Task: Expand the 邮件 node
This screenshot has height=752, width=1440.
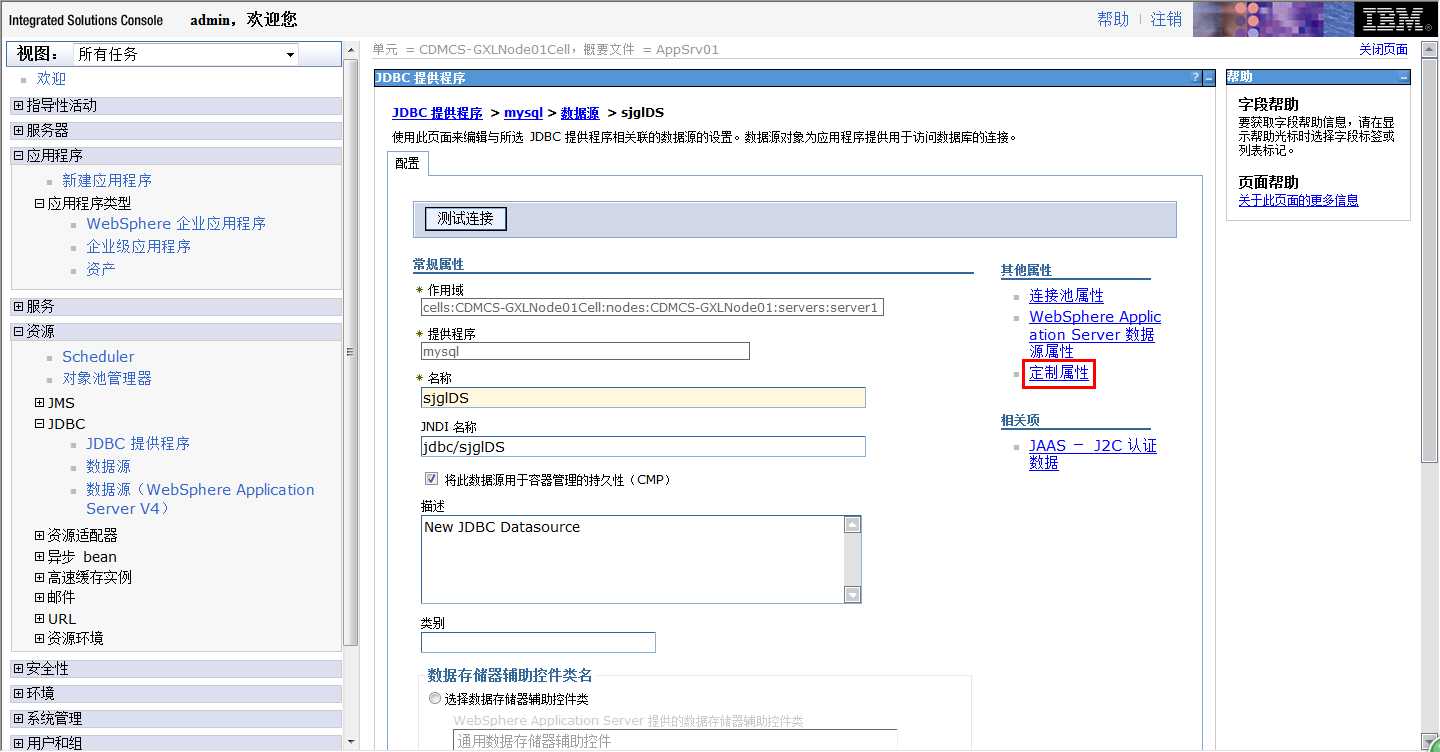Action: [x=40, y=597]
